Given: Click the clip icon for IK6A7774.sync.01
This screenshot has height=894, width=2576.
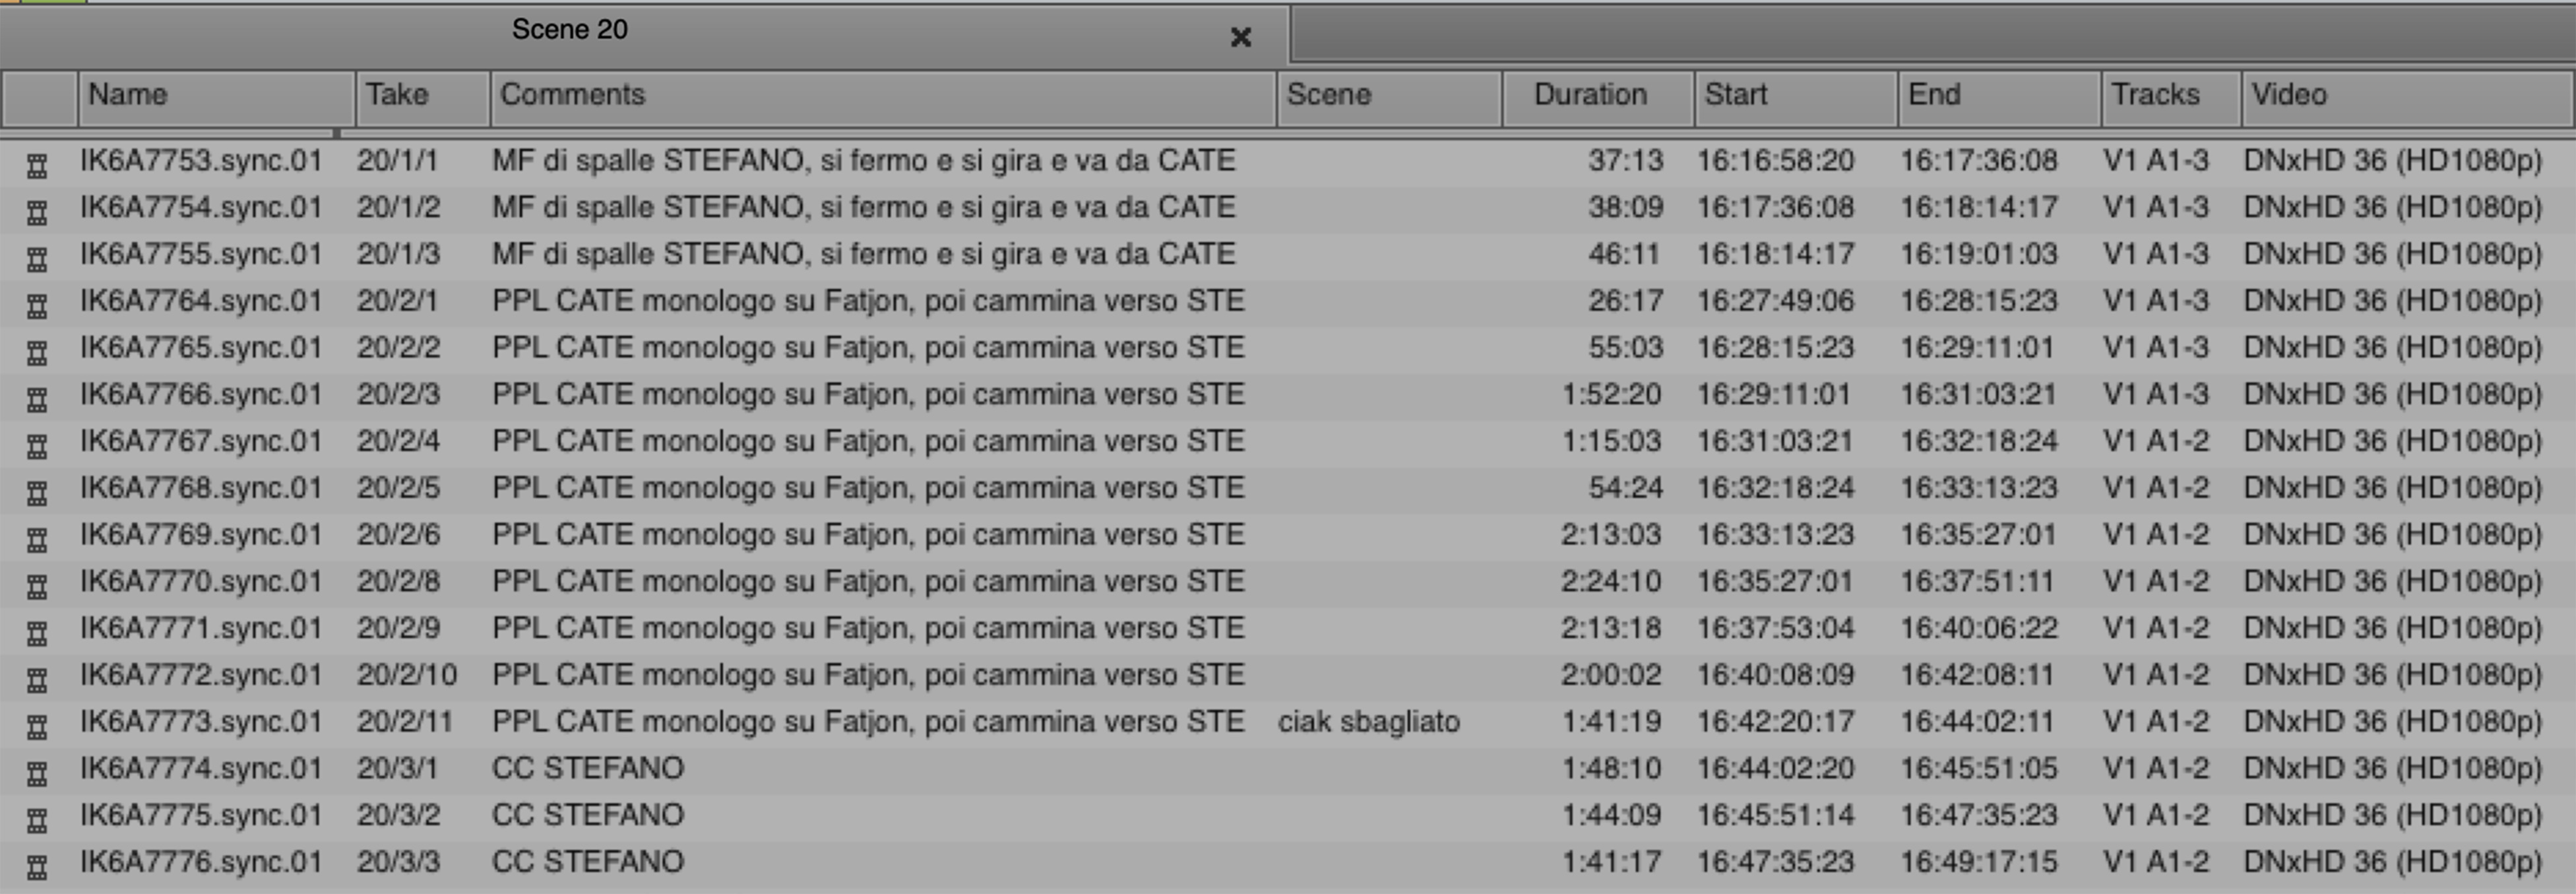Looking at the screenshot, I should click(x=37, y=771).
